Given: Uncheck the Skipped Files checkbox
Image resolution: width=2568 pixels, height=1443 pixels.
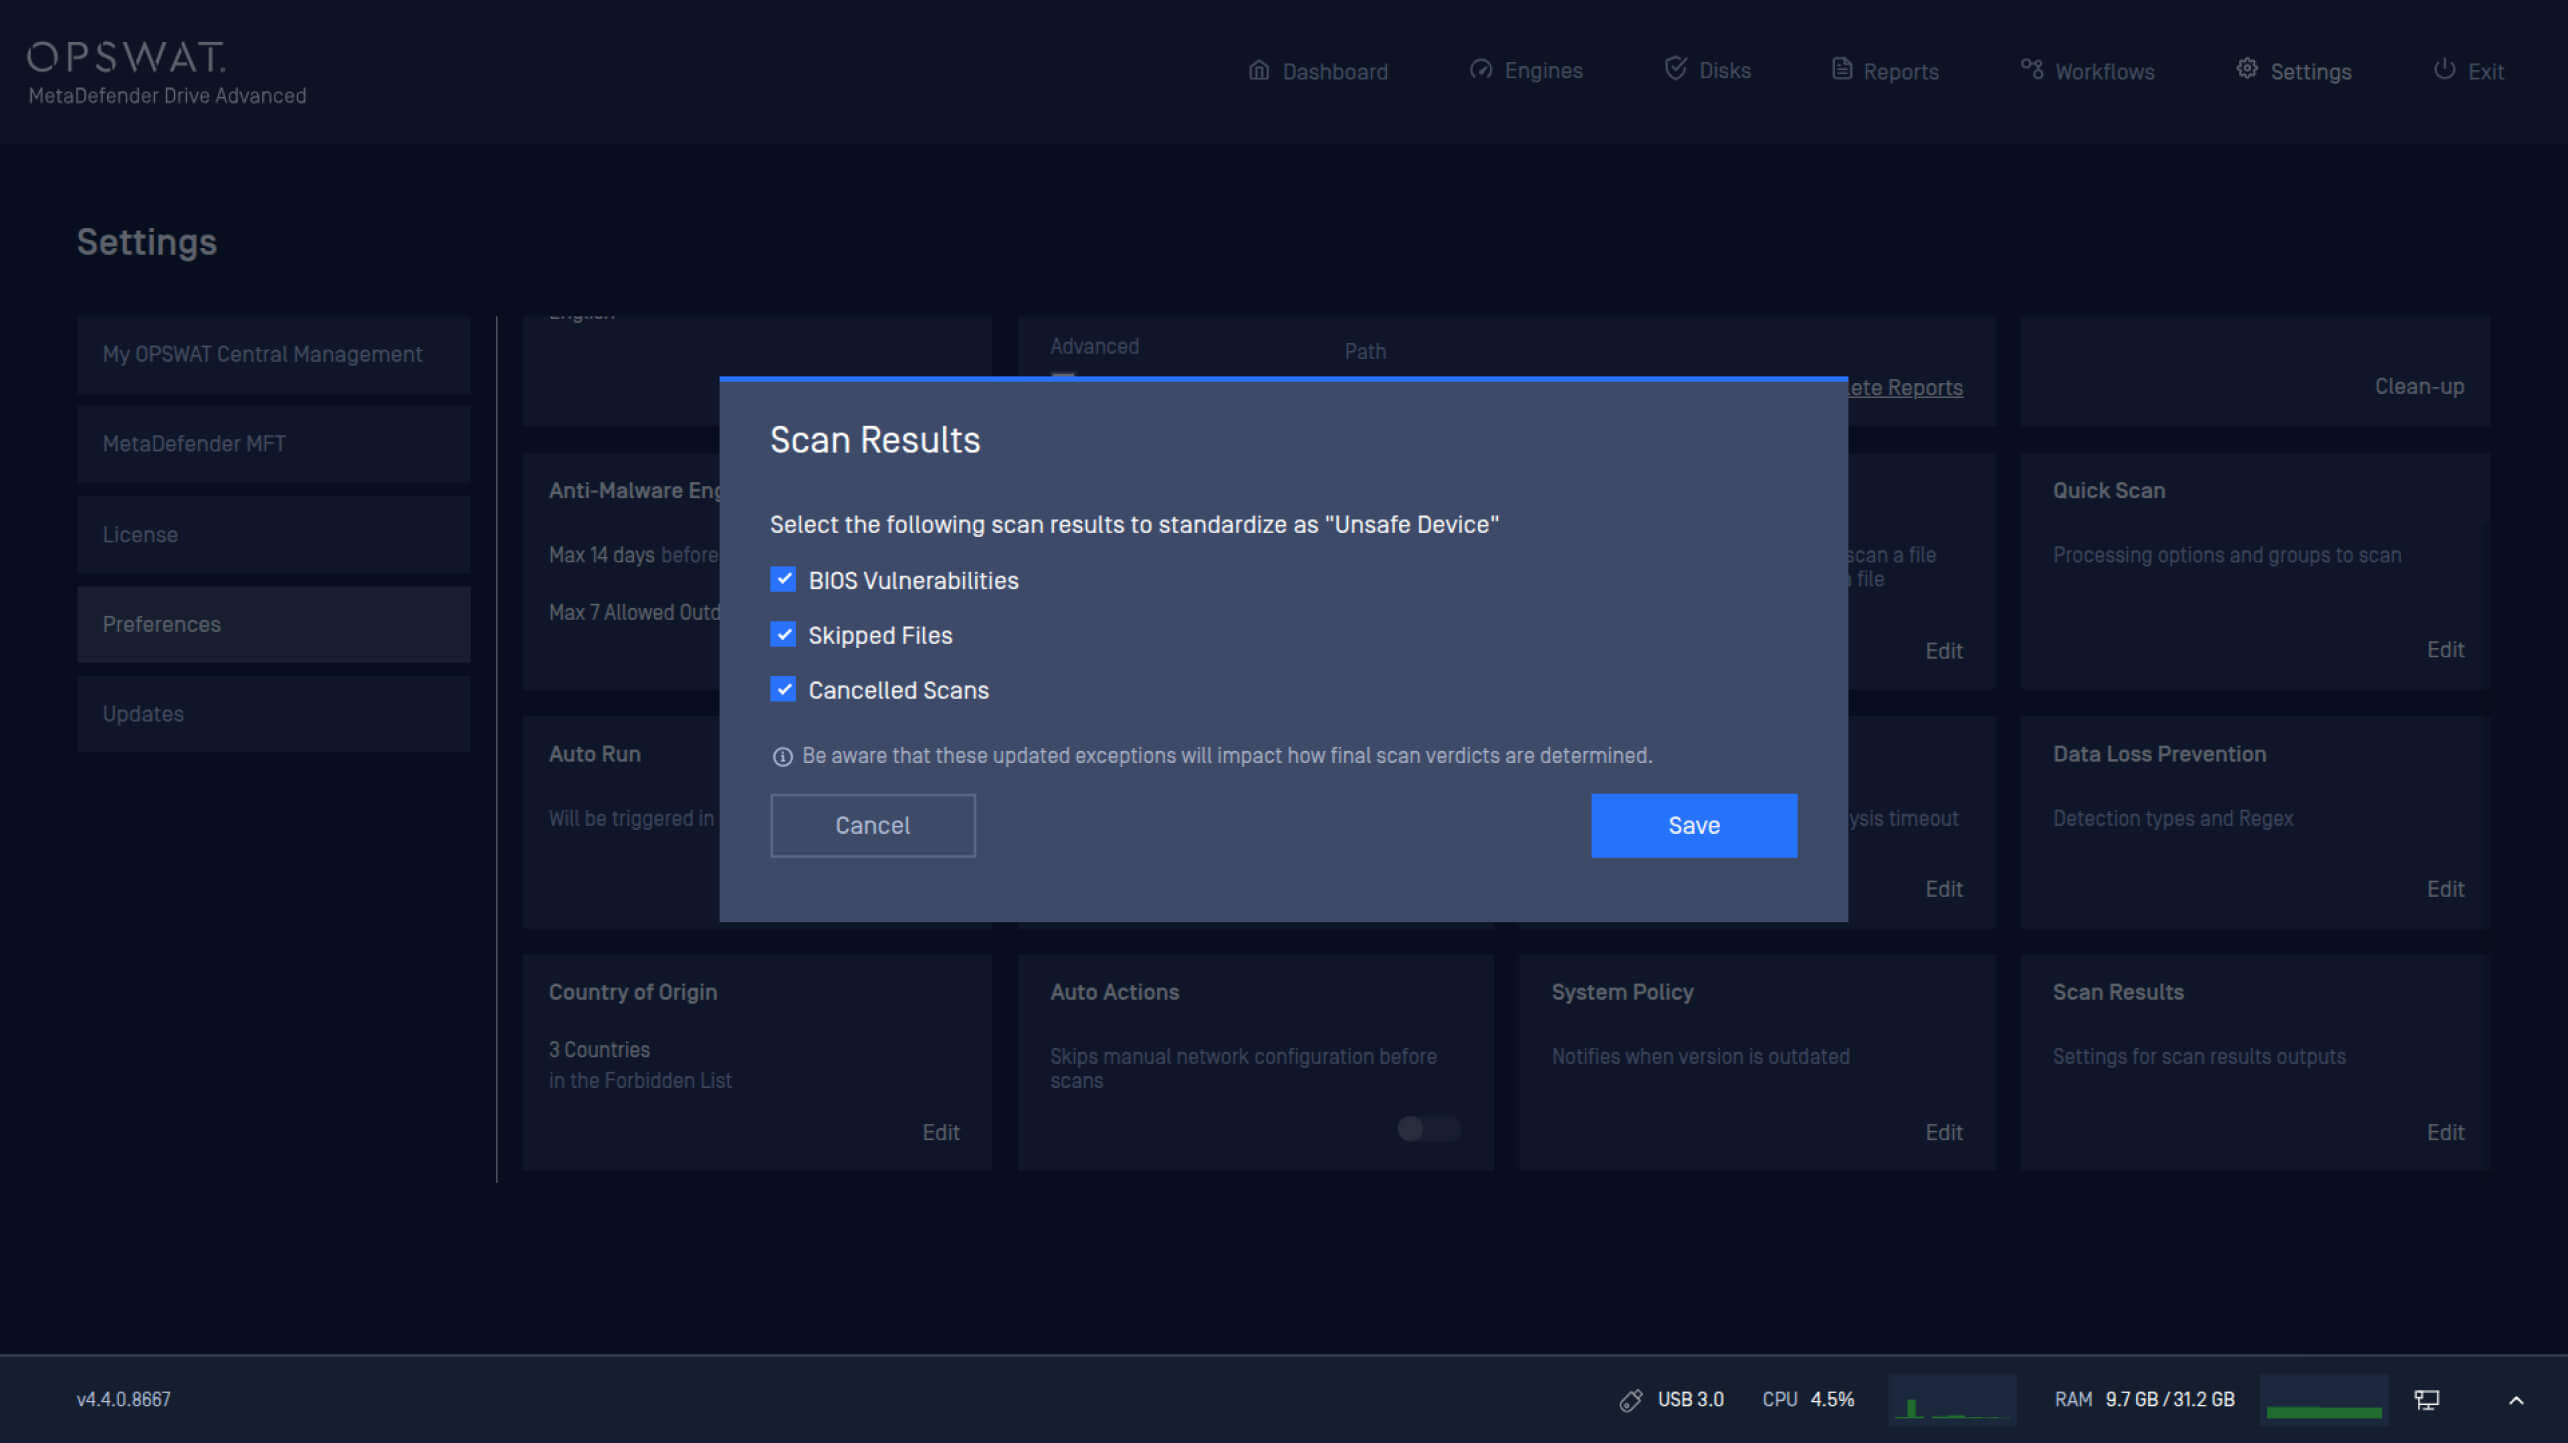Looking at the screenshot, I should click(783, 635).
